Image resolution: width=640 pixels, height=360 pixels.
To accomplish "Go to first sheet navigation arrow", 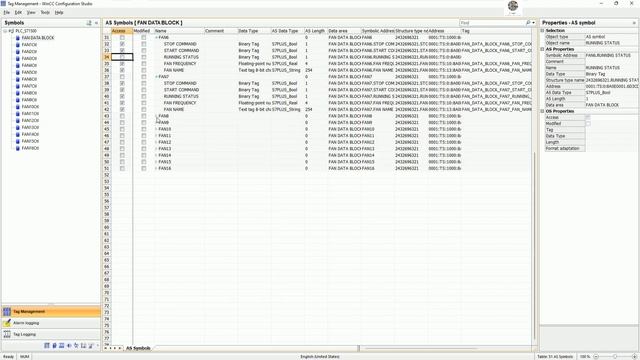I will 106,348.
